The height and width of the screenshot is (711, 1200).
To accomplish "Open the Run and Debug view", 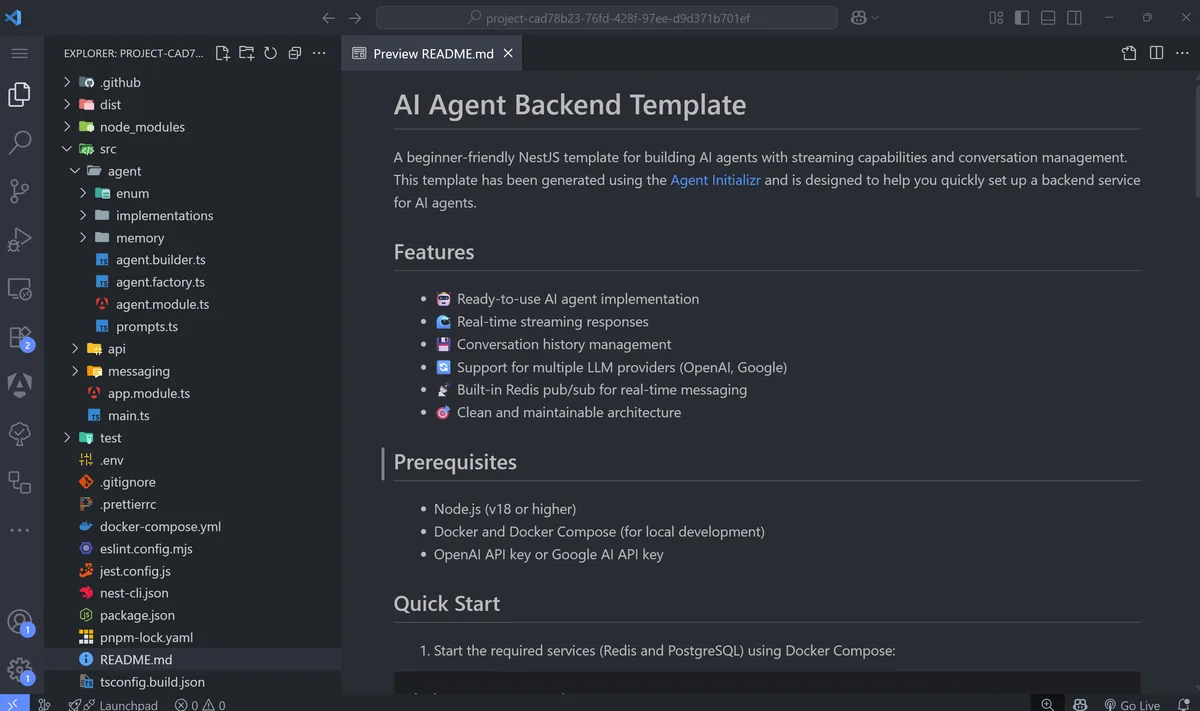I will [x=20, y=239].
